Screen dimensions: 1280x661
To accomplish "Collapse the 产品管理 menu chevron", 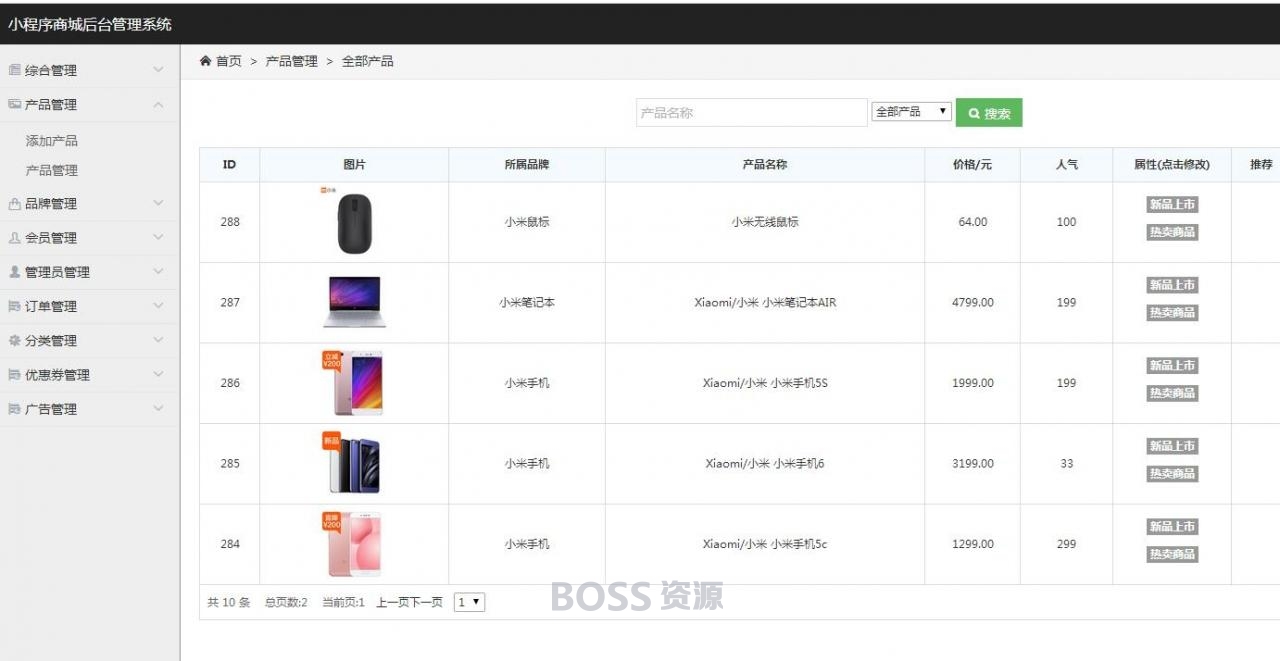I will (x=158, y=104).
